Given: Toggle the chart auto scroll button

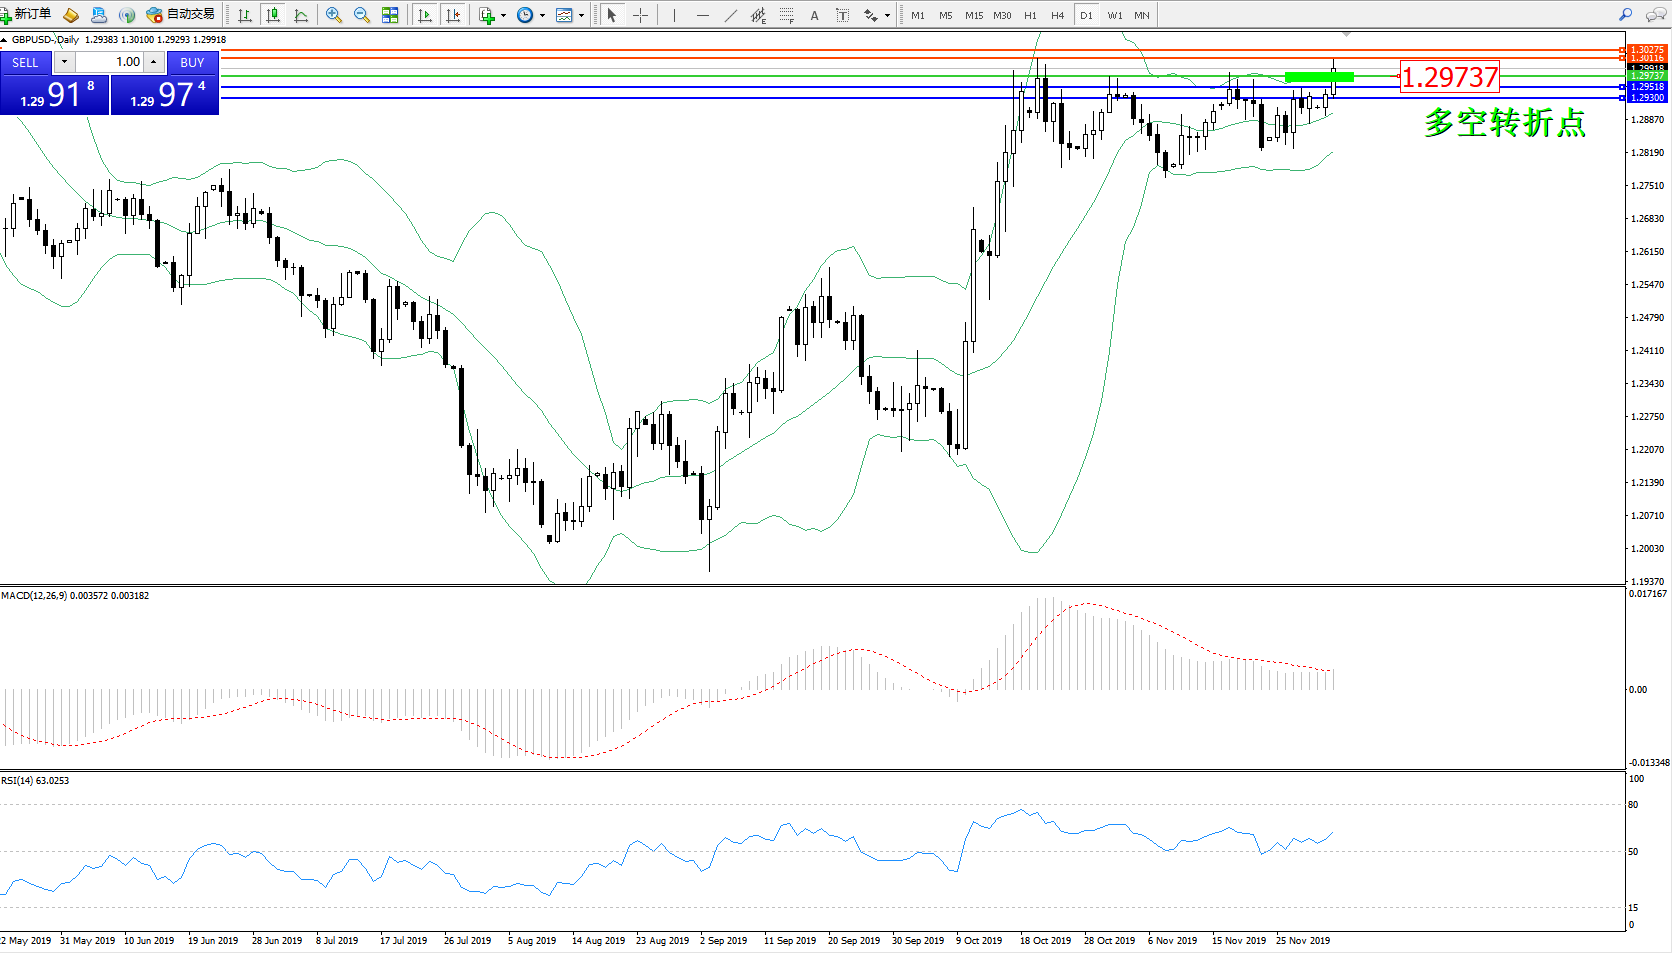Looking at the screenshot, I should 425,15.
